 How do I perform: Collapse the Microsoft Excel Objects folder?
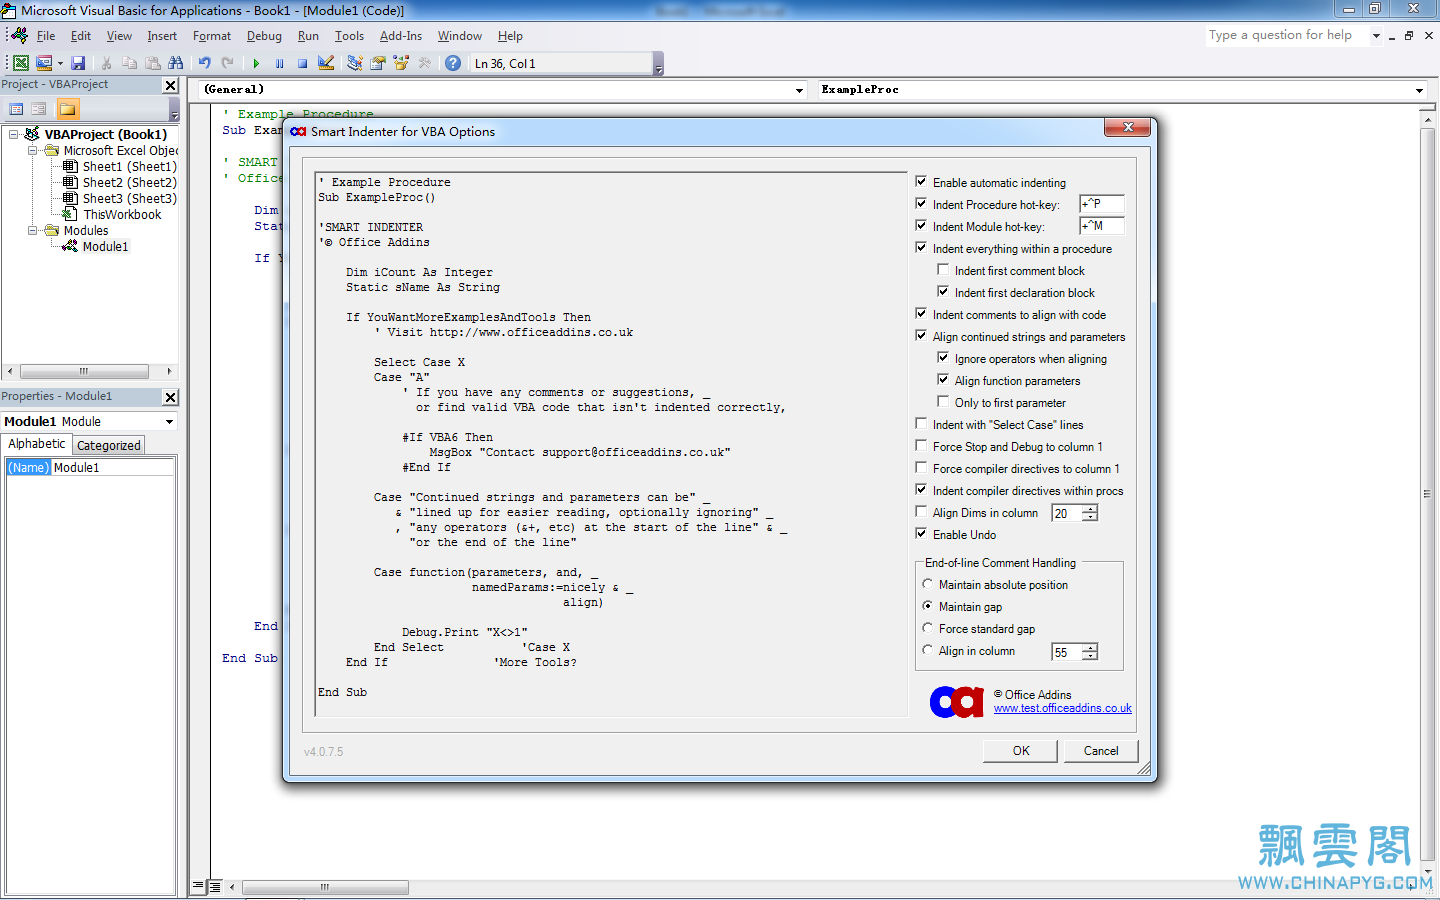click(x=32, y=150)
